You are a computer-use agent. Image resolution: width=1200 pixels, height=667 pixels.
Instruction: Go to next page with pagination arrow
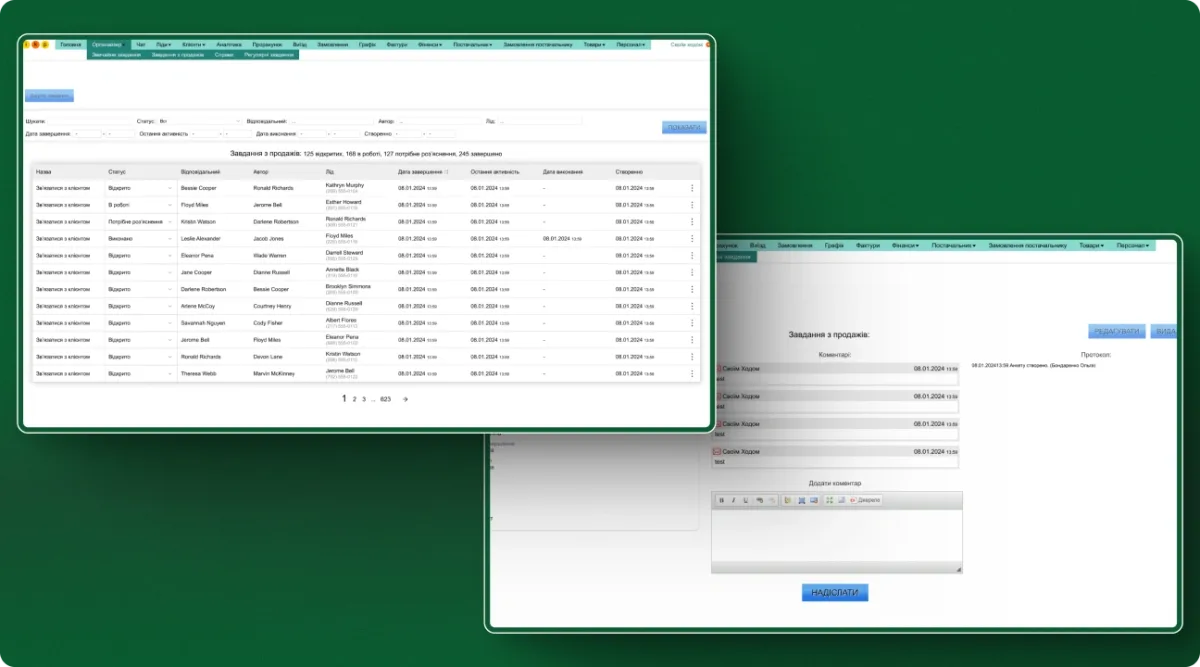(x=405, y=399)
